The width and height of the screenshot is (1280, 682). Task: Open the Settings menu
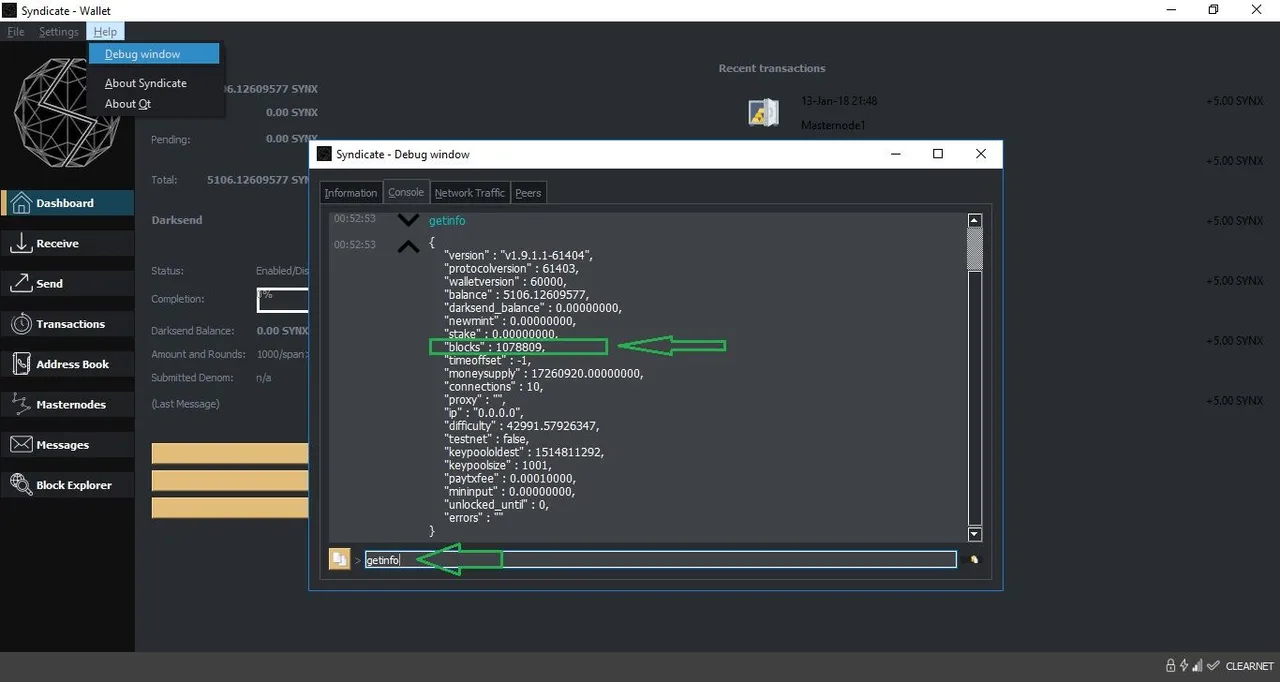click(x=59, y=32)
